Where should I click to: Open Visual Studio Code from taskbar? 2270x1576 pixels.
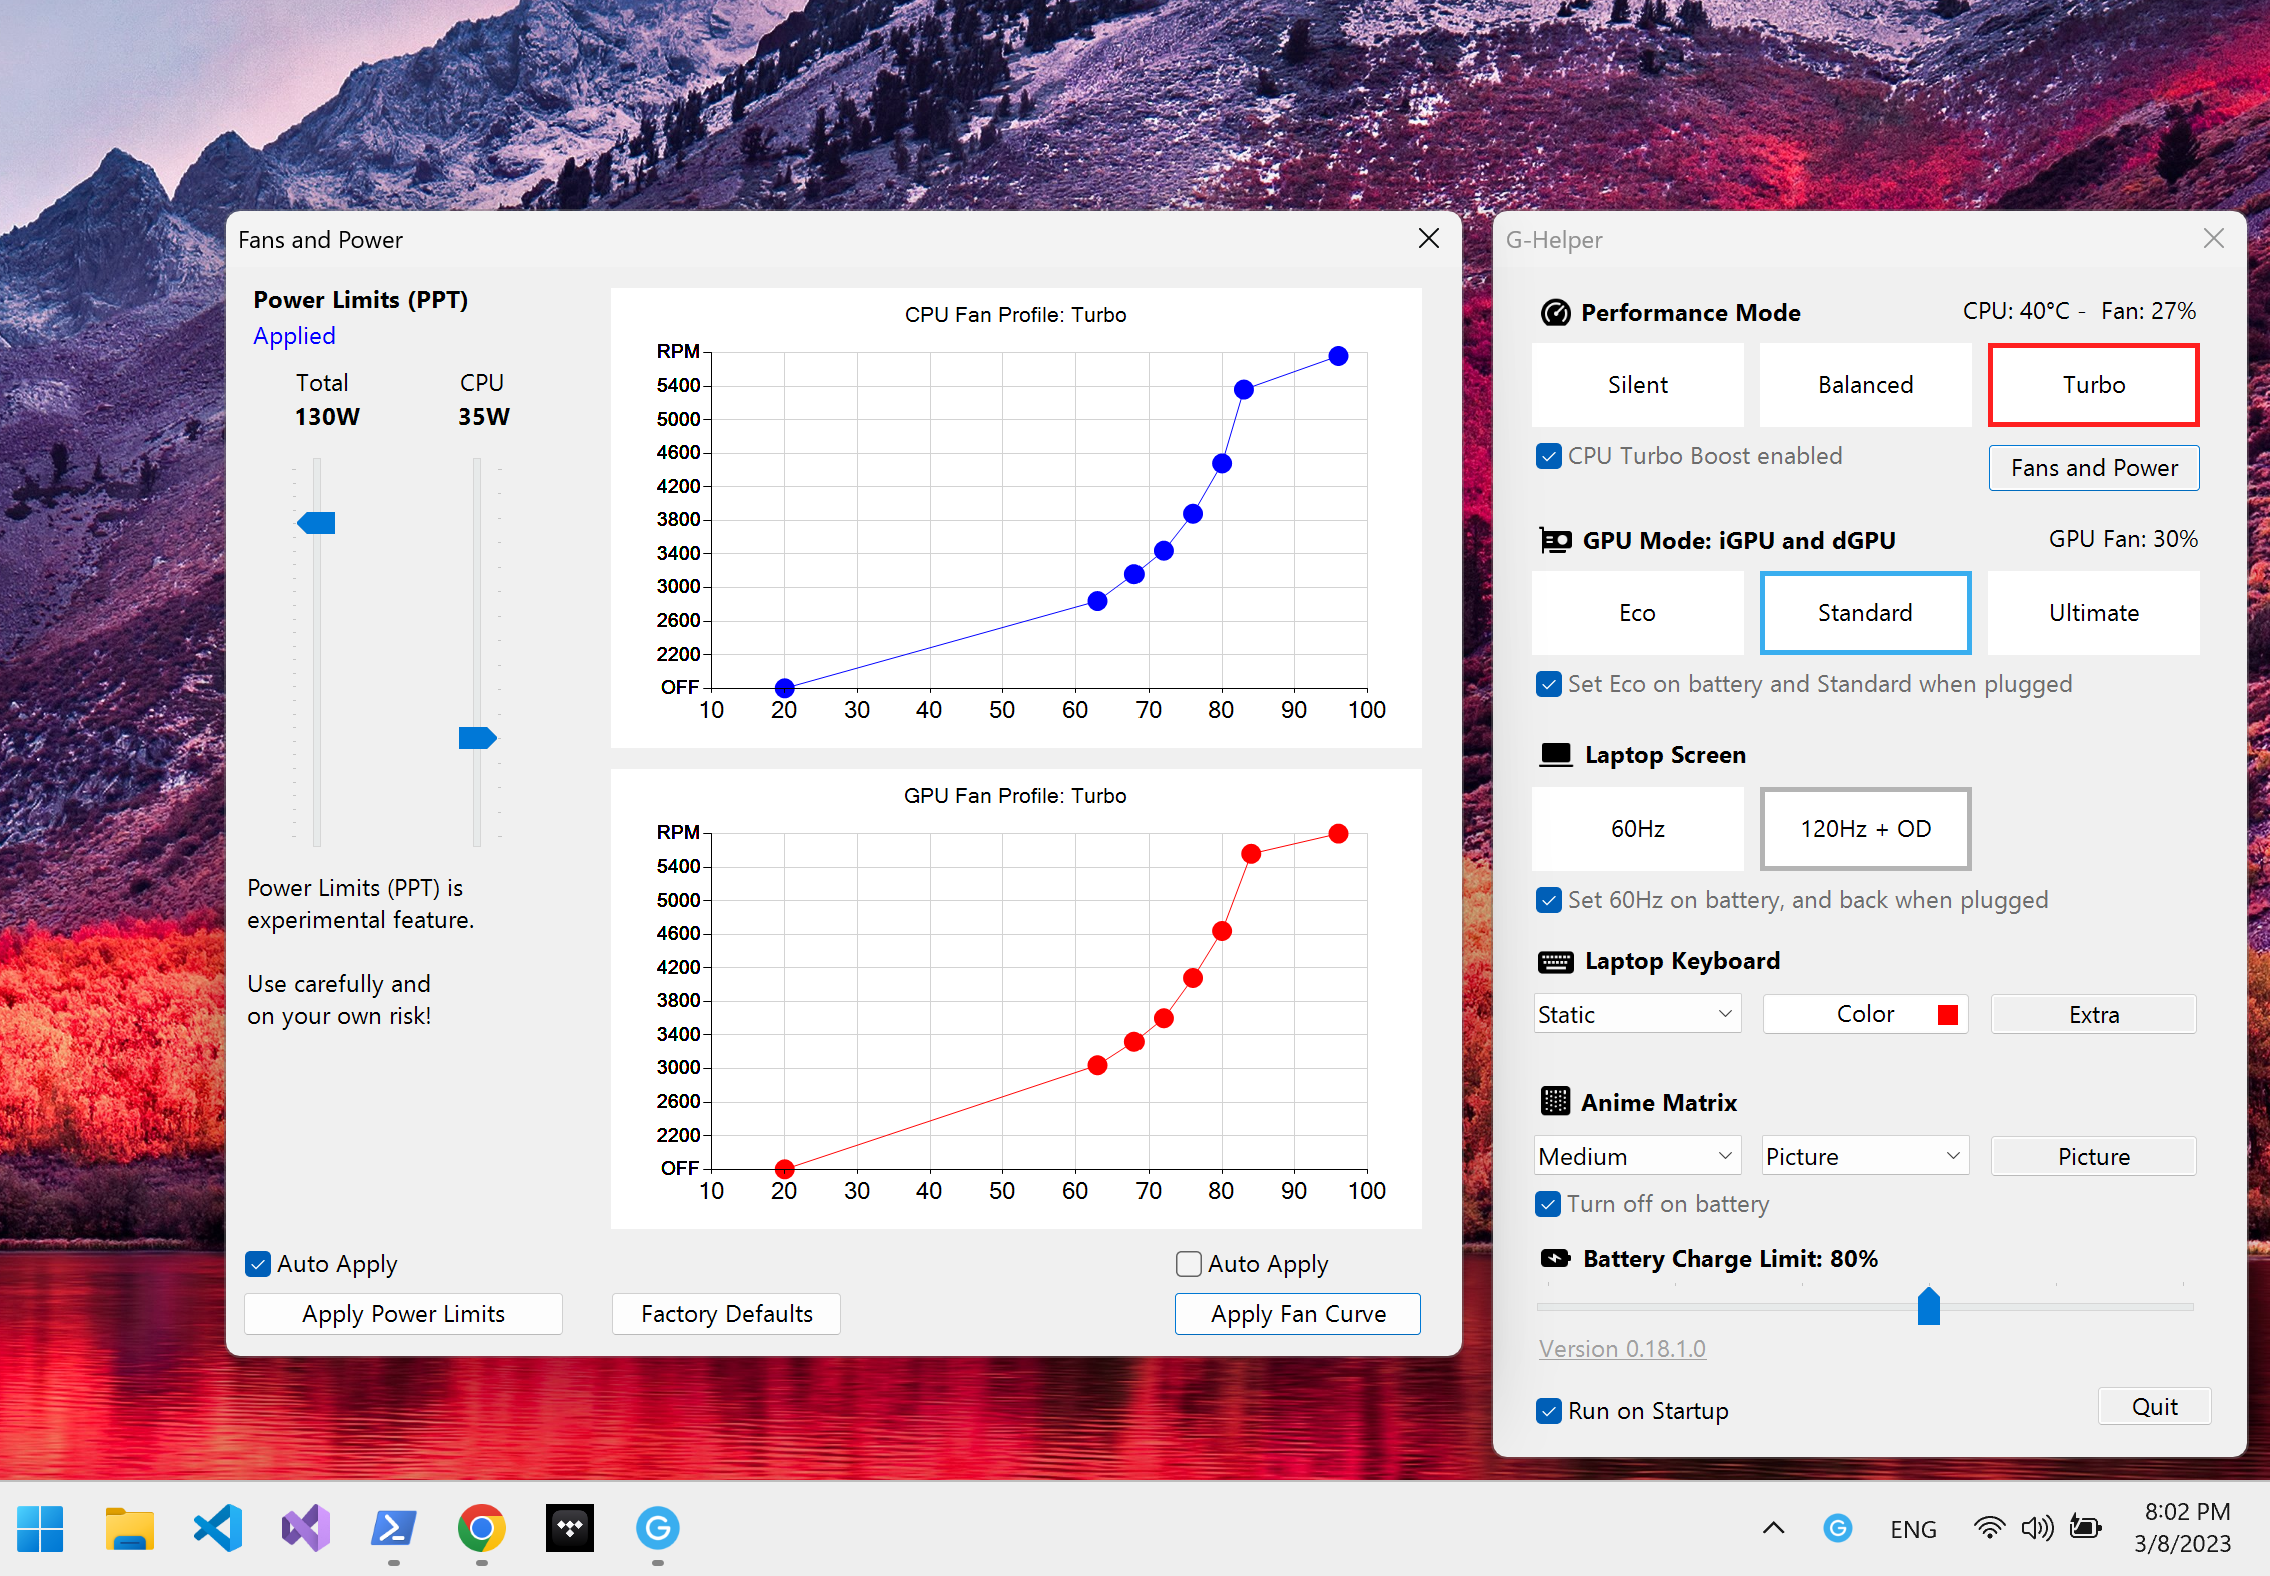pyautogui.click(x=218, y=1528)
